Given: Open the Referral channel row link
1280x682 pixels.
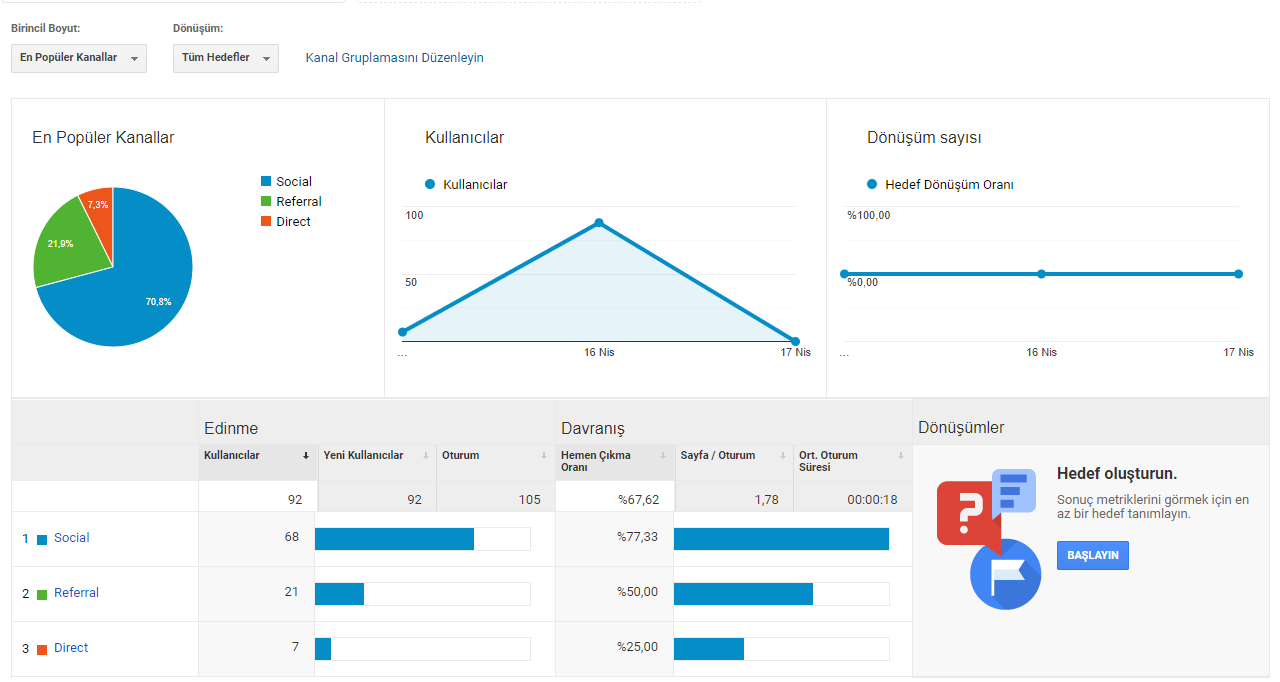Looking at the screenshot, I should point(76,593).
